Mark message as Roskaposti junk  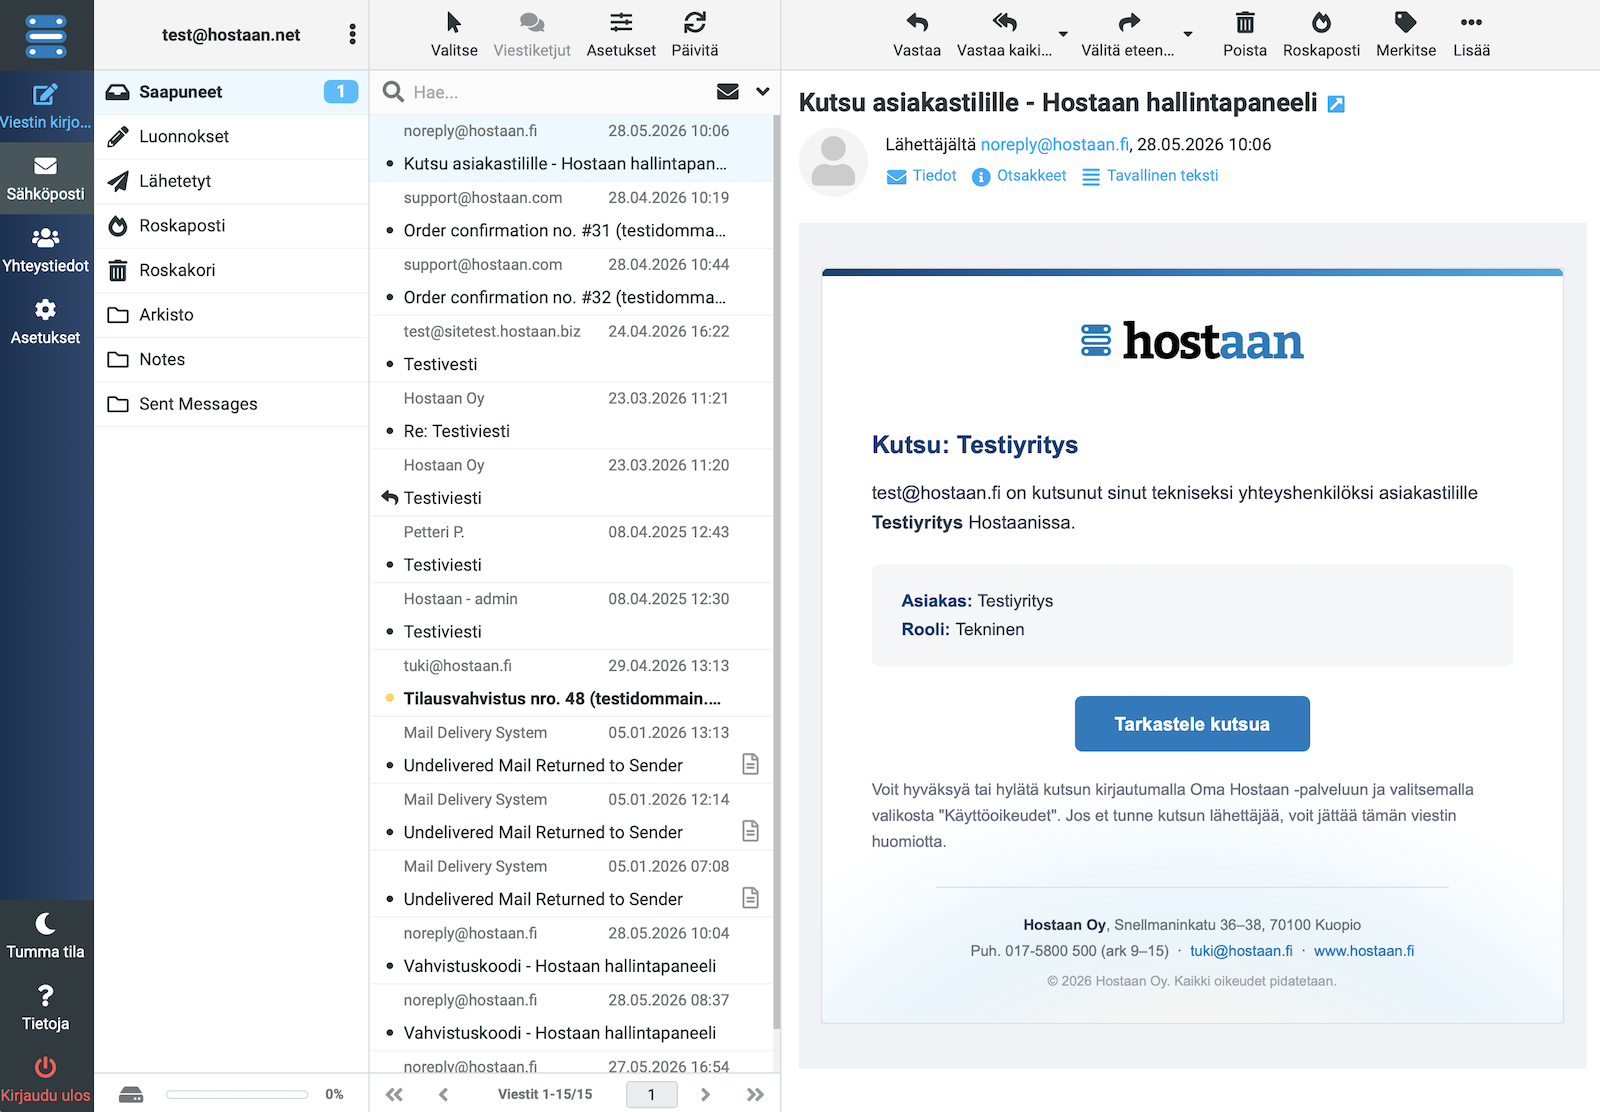pyautogui.click(x=1321, y=35)
